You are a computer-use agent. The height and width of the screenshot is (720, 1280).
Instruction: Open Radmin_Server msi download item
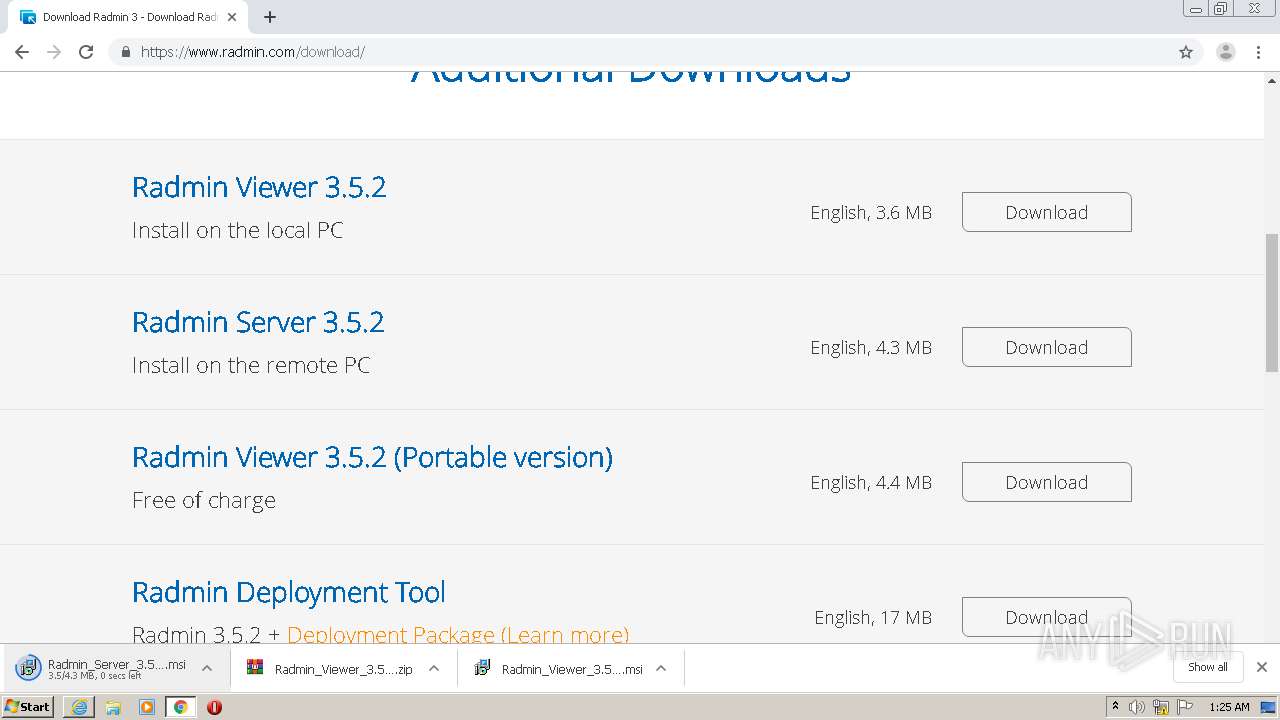(x=100, y=668)
